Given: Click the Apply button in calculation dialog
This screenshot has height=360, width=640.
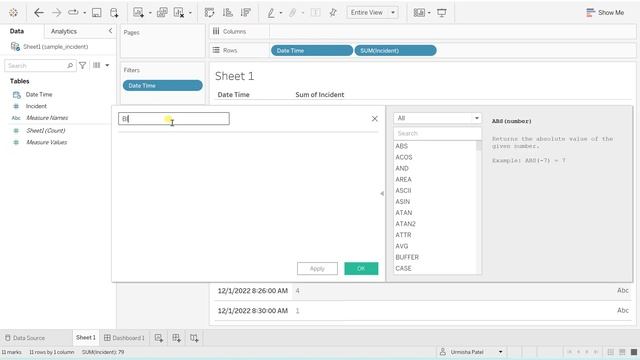Looking at the screenshot, I should [x=317, y=269].
